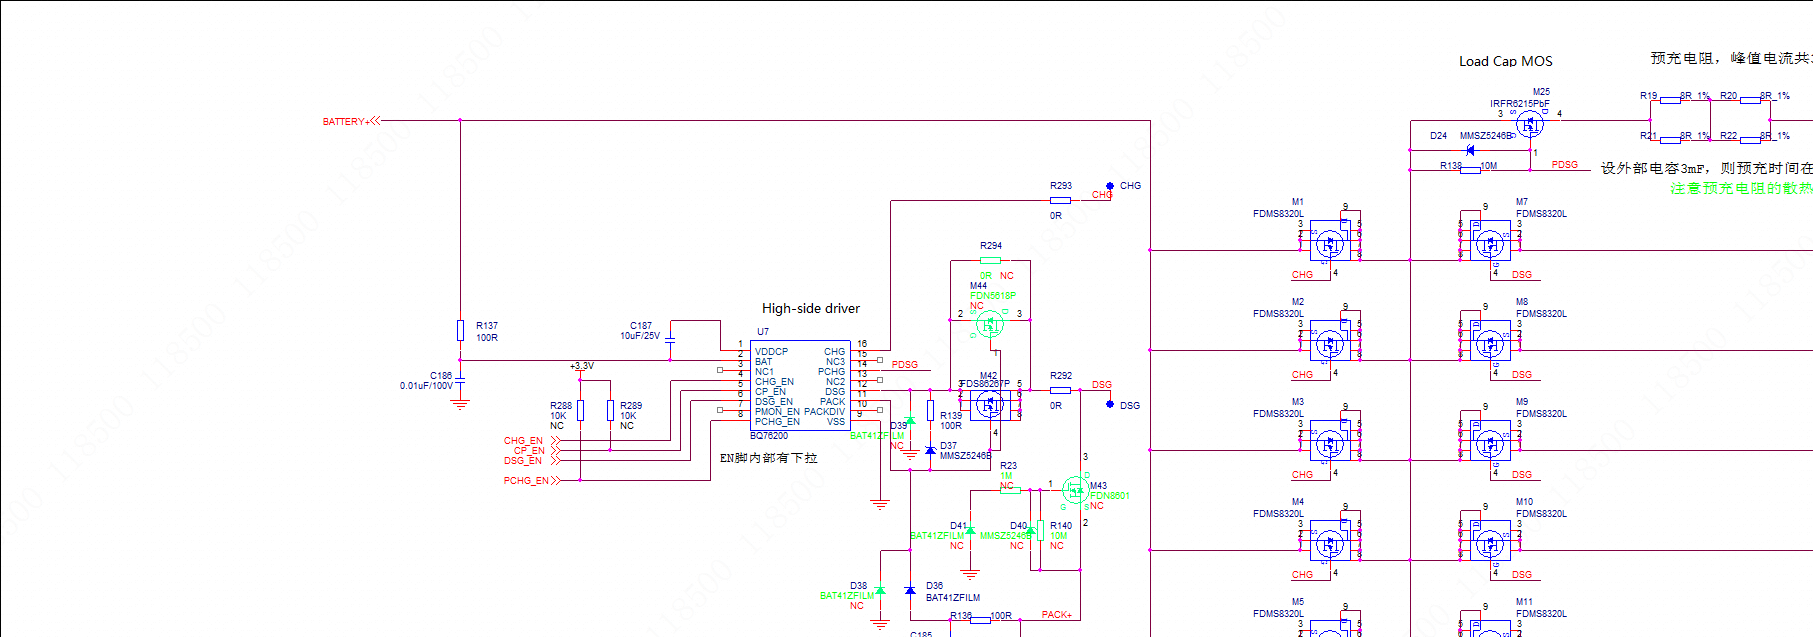Click the PCHG_EN input port

[x=531, y=481]
